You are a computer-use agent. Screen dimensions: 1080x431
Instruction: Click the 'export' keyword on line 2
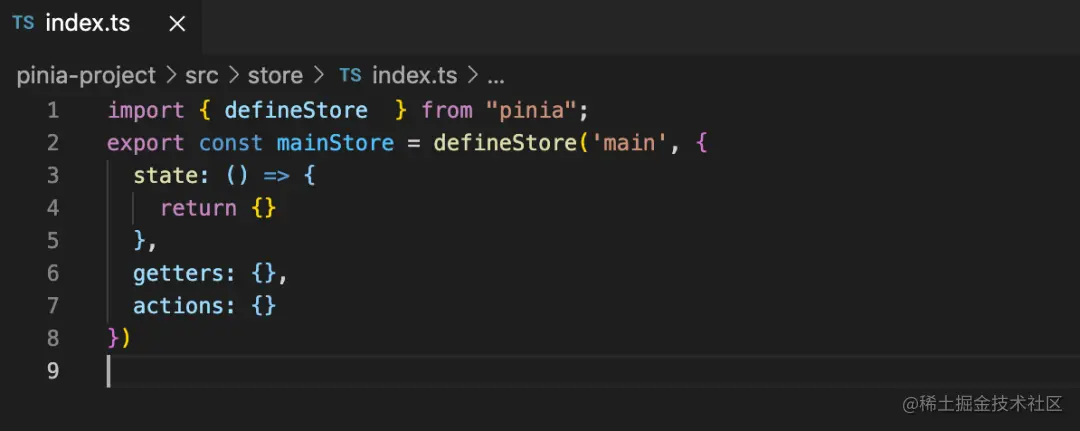pyautogui.click(x=146, y=143)
